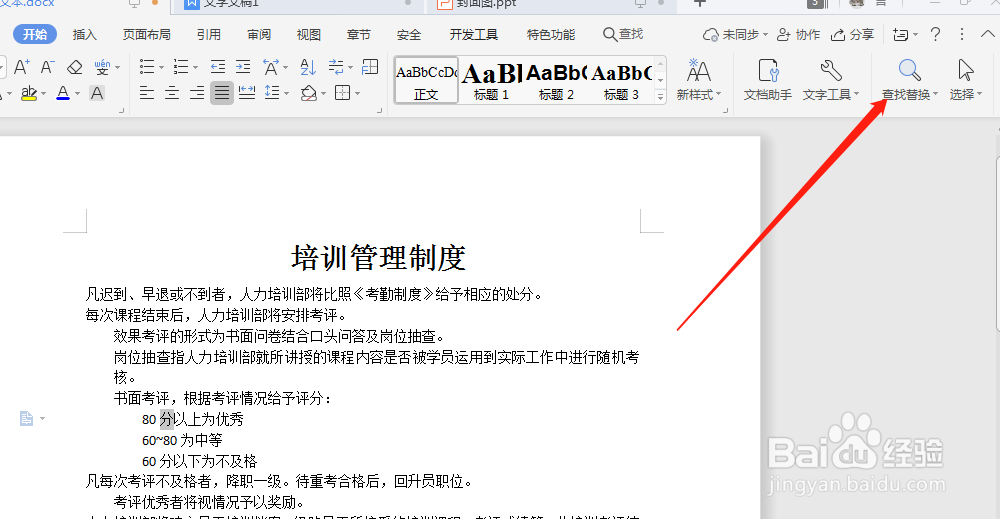The image size is (1000, 519).
Task: Apply a bulleted list
Action: tap(147, 66)
